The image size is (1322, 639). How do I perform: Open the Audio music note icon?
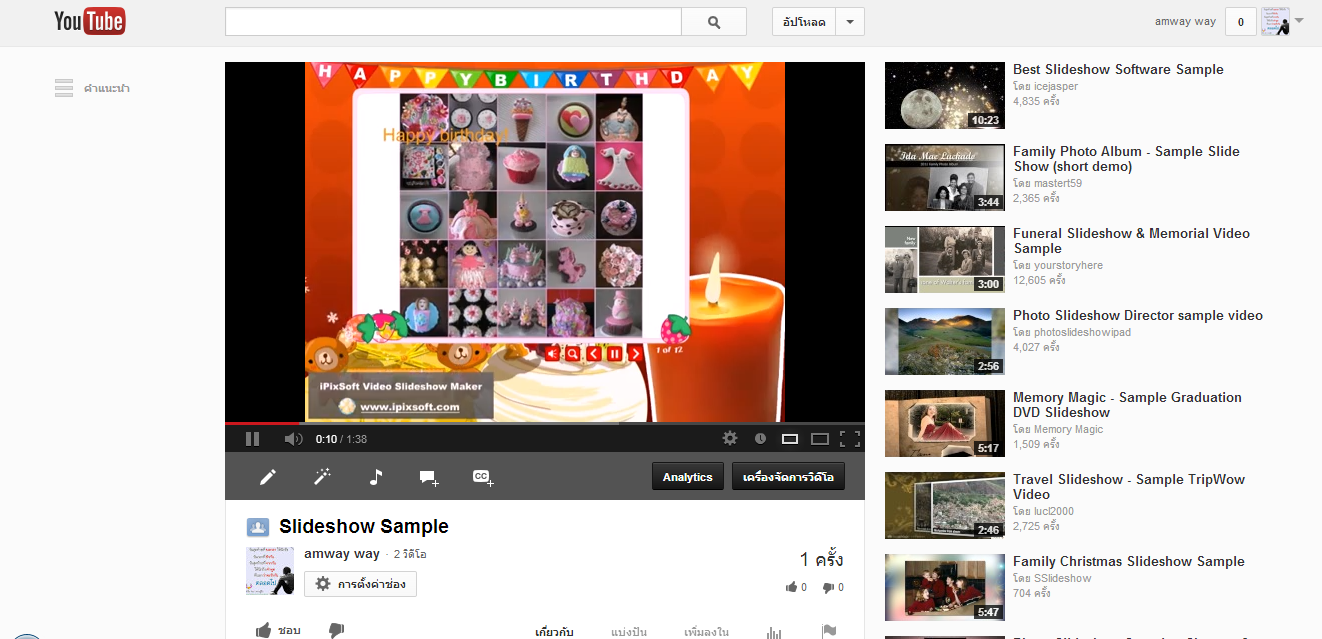pos(376,477)
